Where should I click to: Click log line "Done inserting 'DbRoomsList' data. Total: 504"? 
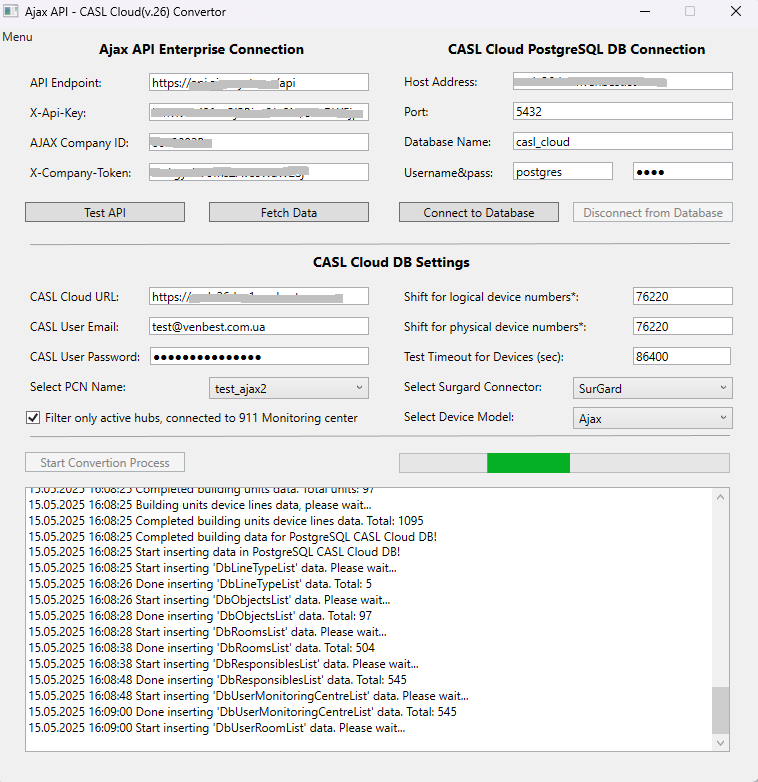point(201,648)
